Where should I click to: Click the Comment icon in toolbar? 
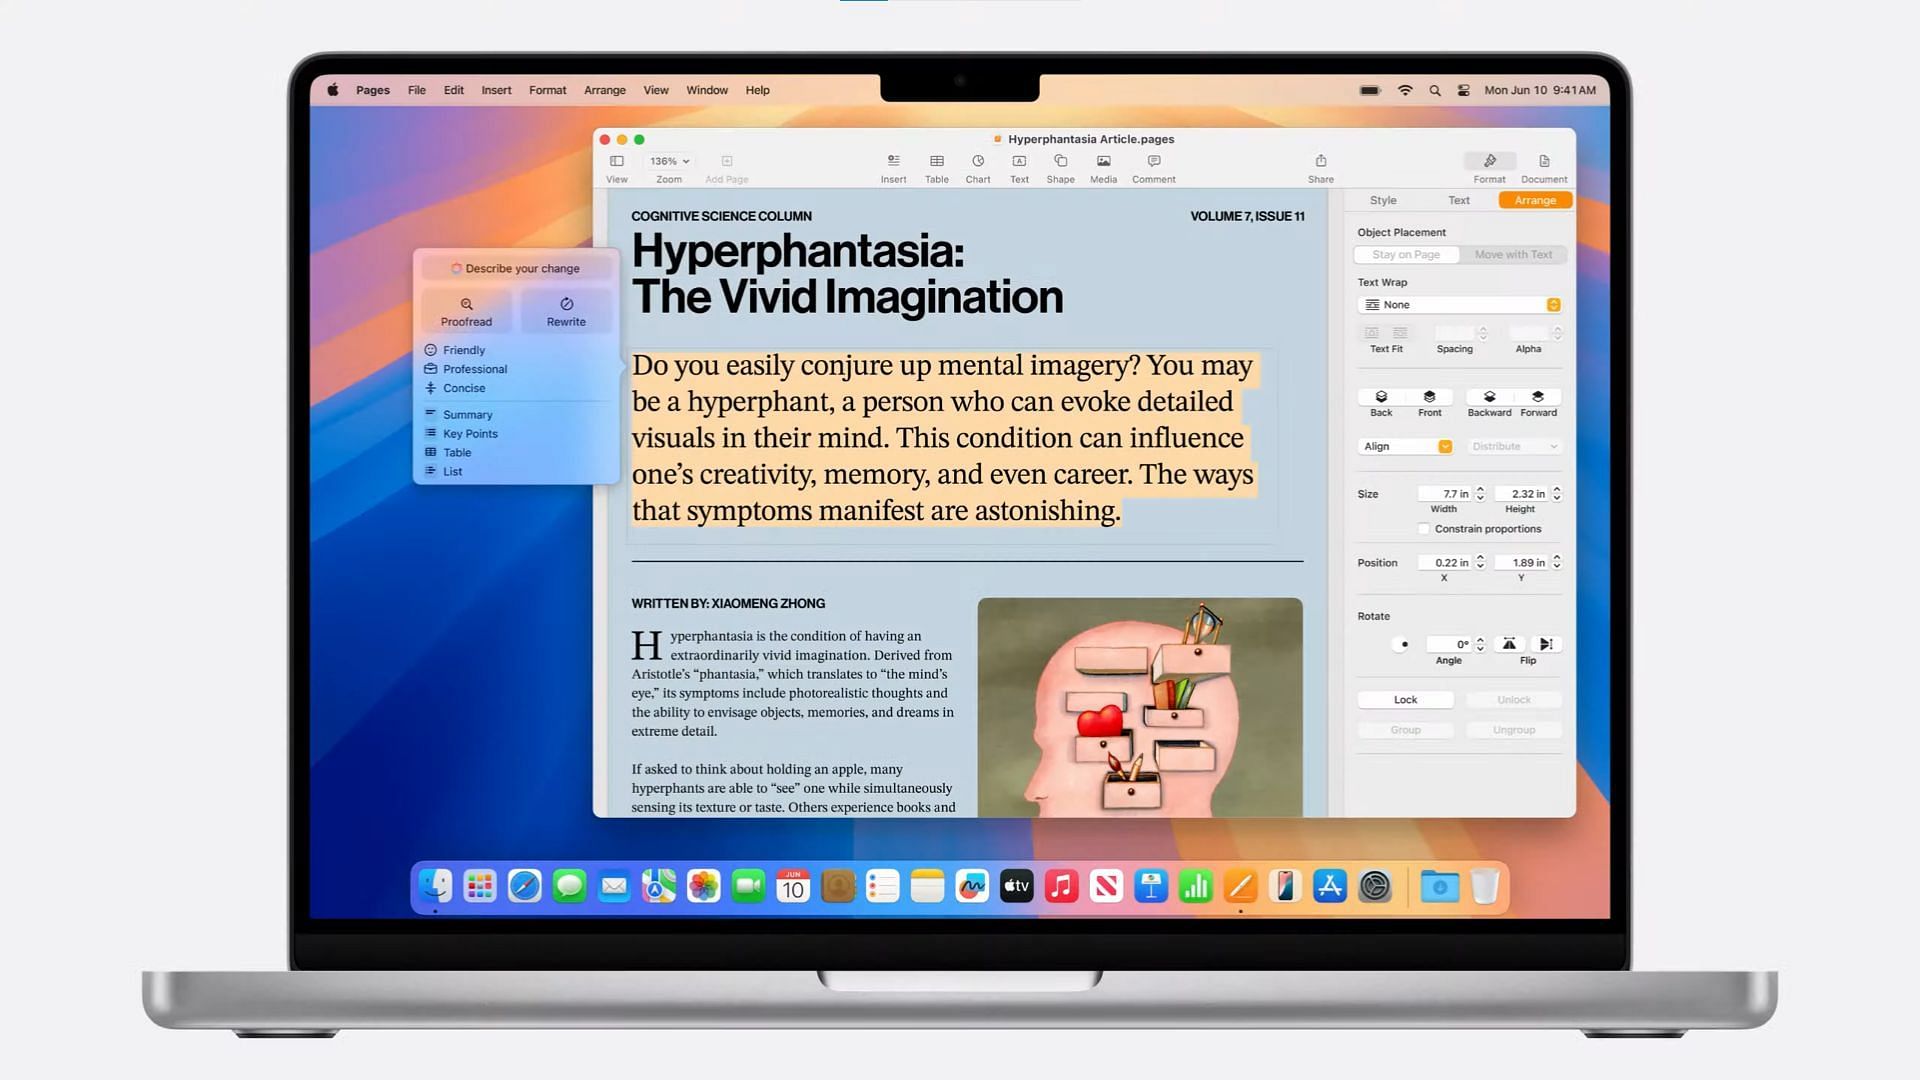pyautogui.click(x=1153, y=161)
